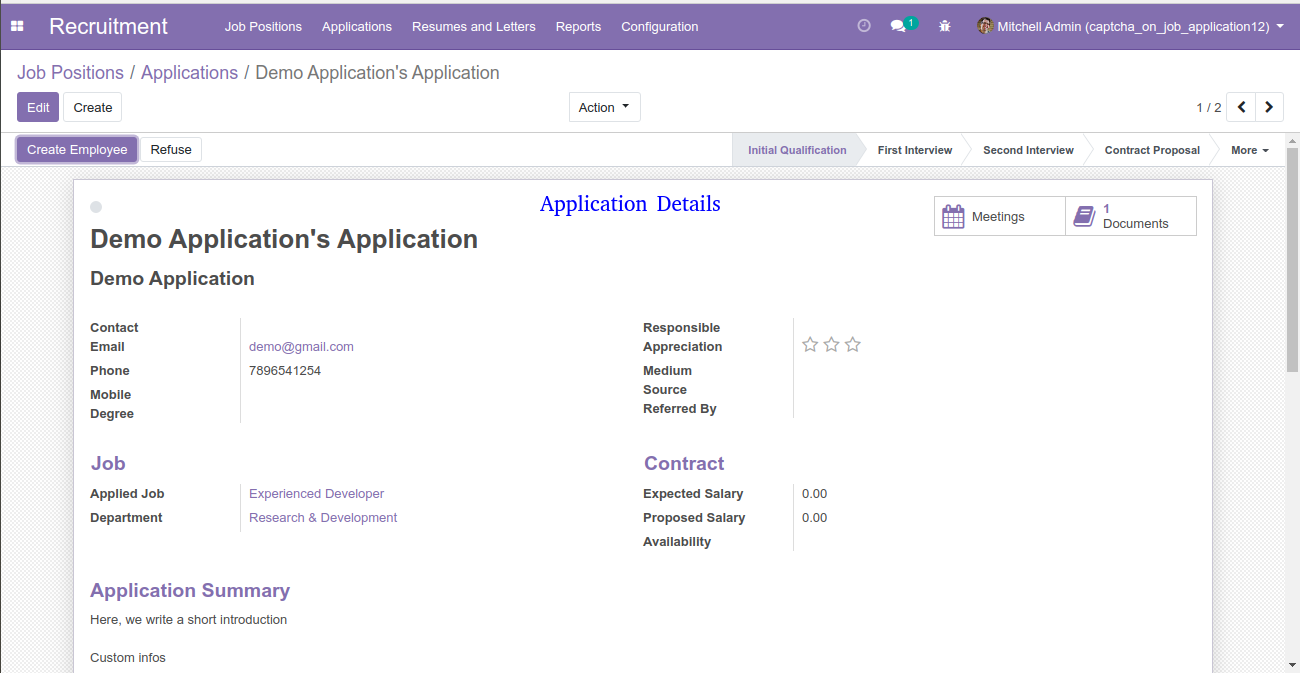This screenshot has height=673, width=1300.
Task: Set appreciation to two stars
Action: point(831,345)
